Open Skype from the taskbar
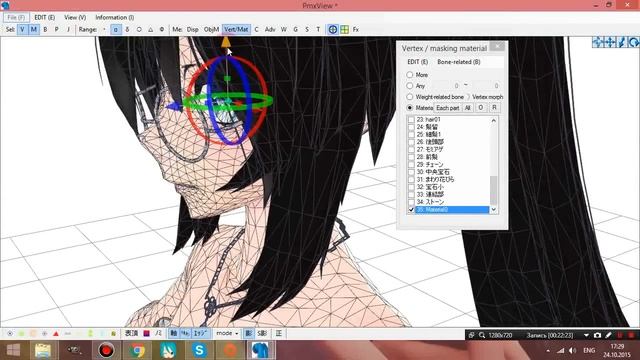This screenshot has height=360, width=640. pos(199,350)
